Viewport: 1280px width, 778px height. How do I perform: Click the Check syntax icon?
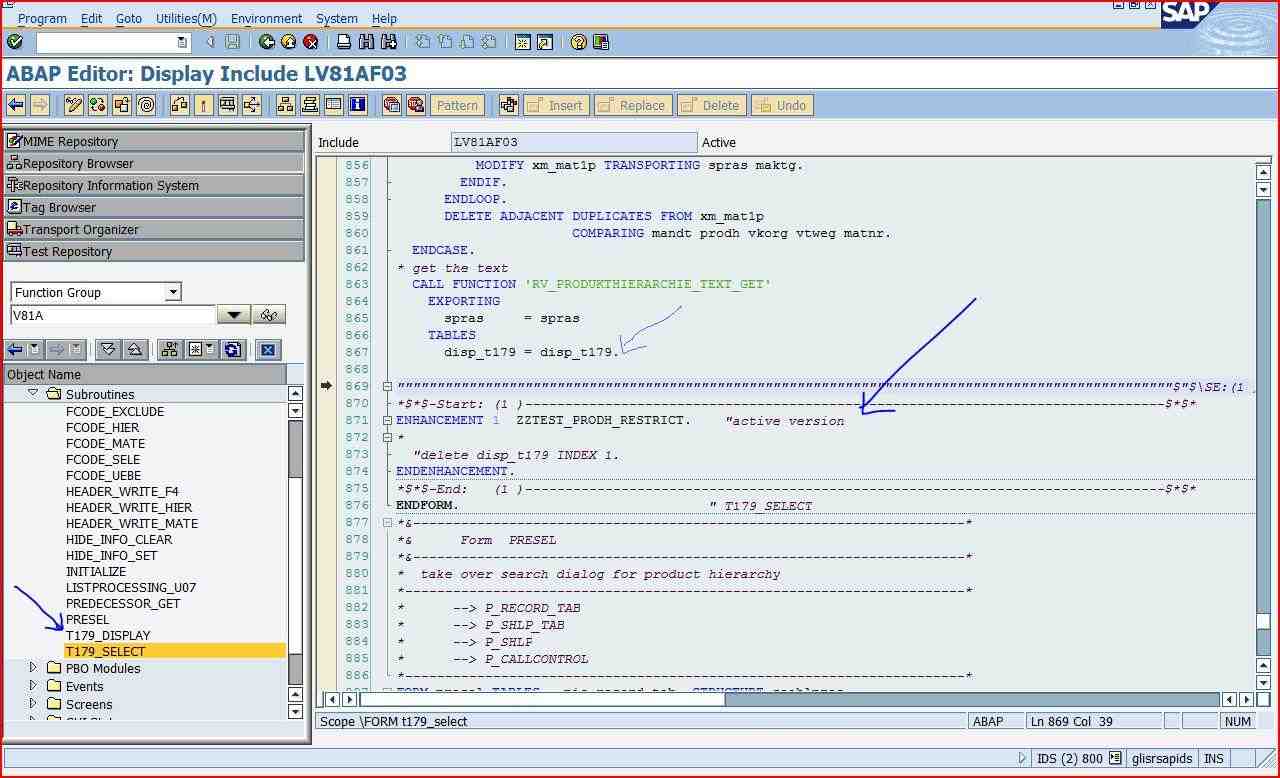180,105
